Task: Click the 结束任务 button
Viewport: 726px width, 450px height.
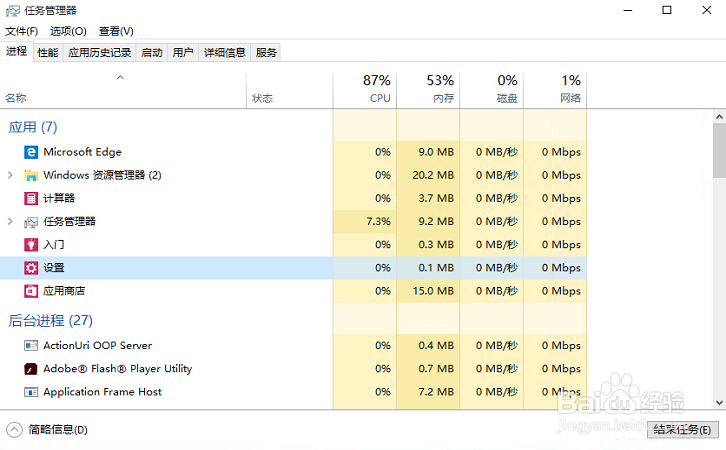Action: pos(682,430)
